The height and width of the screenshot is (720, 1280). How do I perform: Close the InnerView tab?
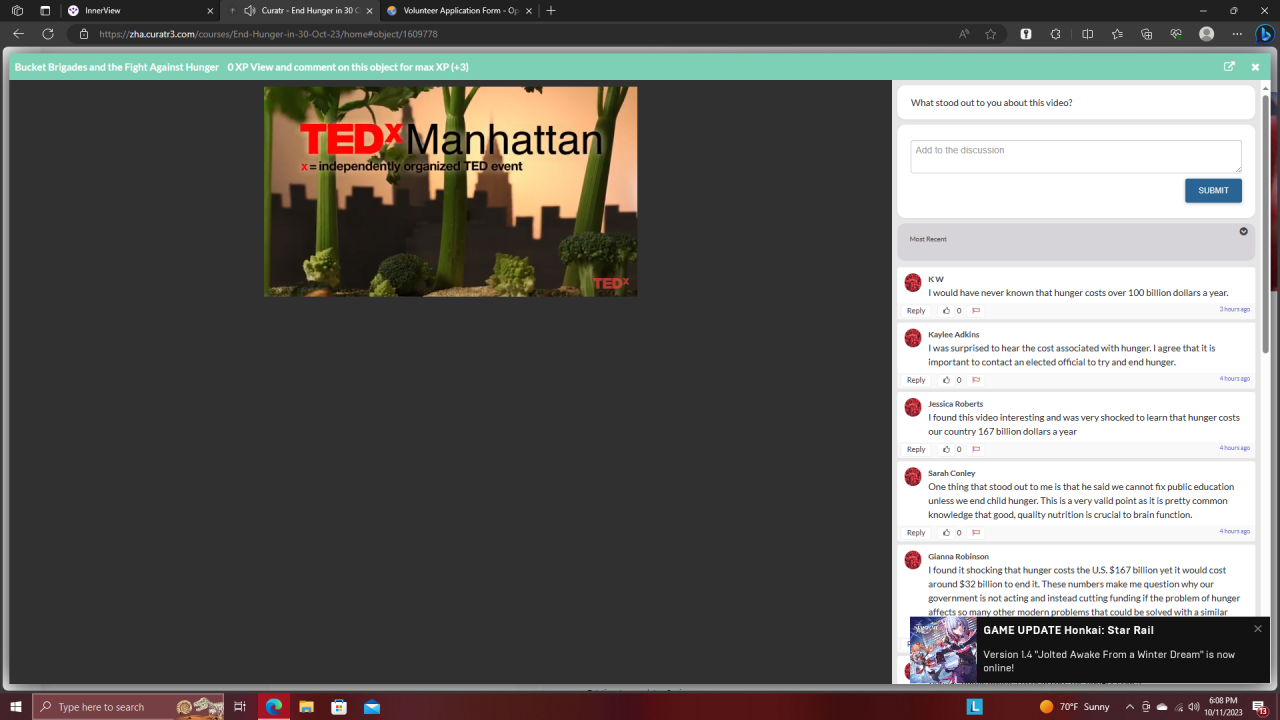[210, 11]
